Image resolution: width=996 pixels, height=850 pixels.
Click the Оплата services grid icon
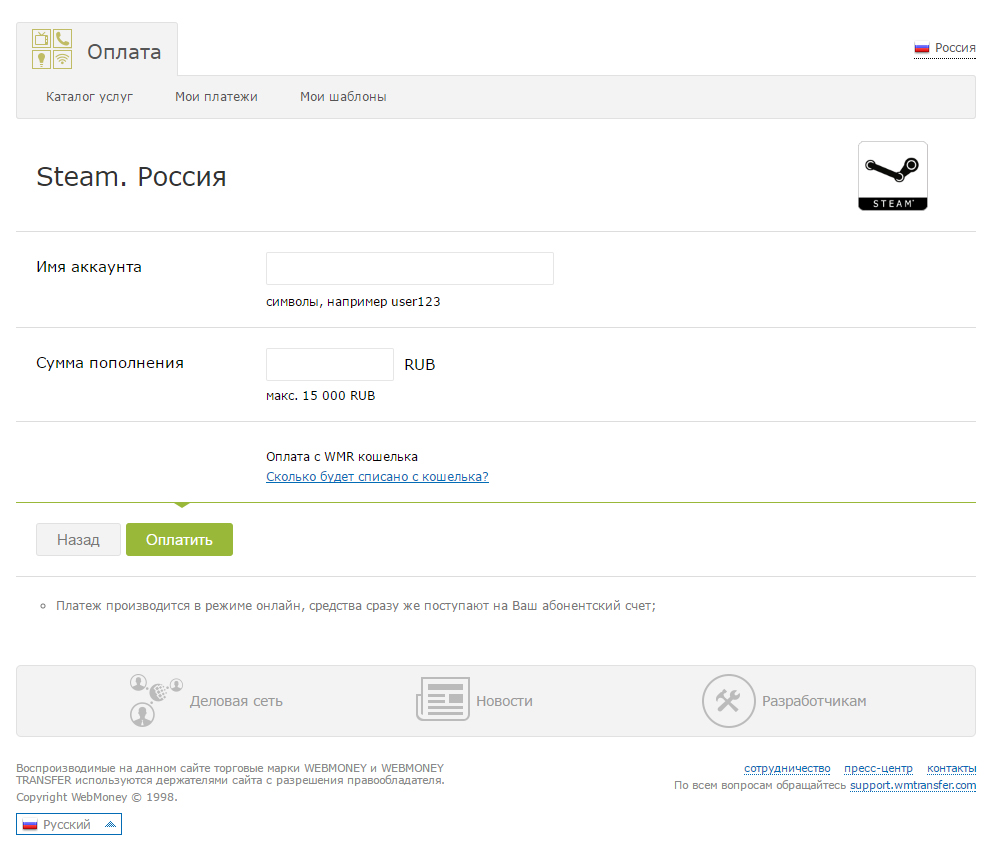tap(52, 49)
